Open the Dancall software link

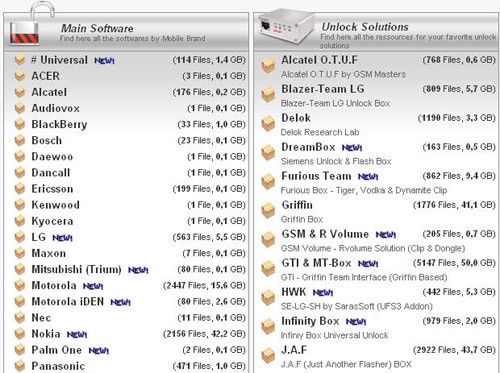coord(51,173)
